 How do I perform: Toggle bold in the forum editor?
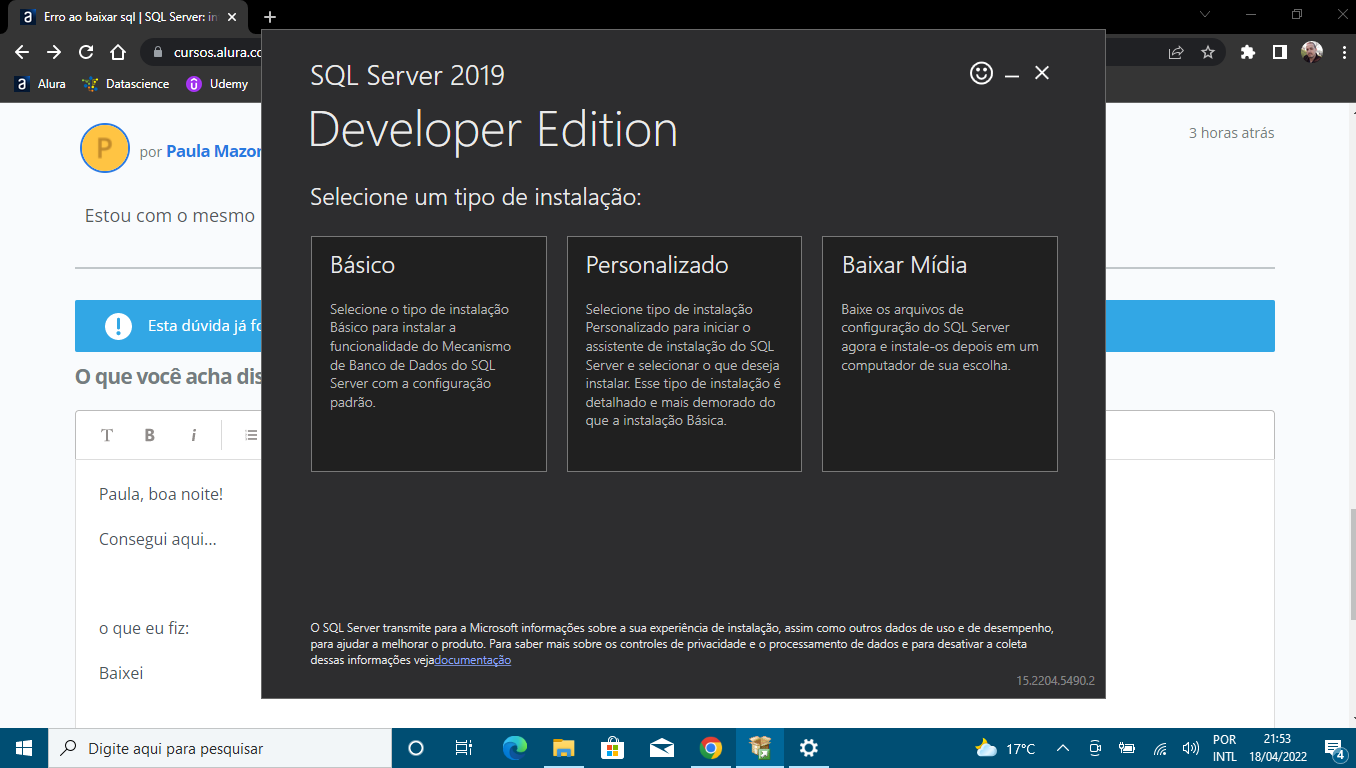(x=150, y=435)
